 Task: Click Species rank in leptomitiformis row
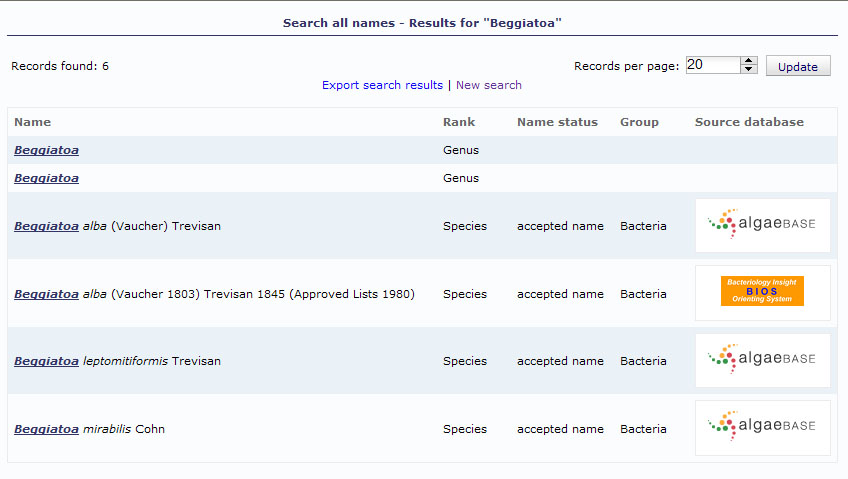(x=465, y=361)
